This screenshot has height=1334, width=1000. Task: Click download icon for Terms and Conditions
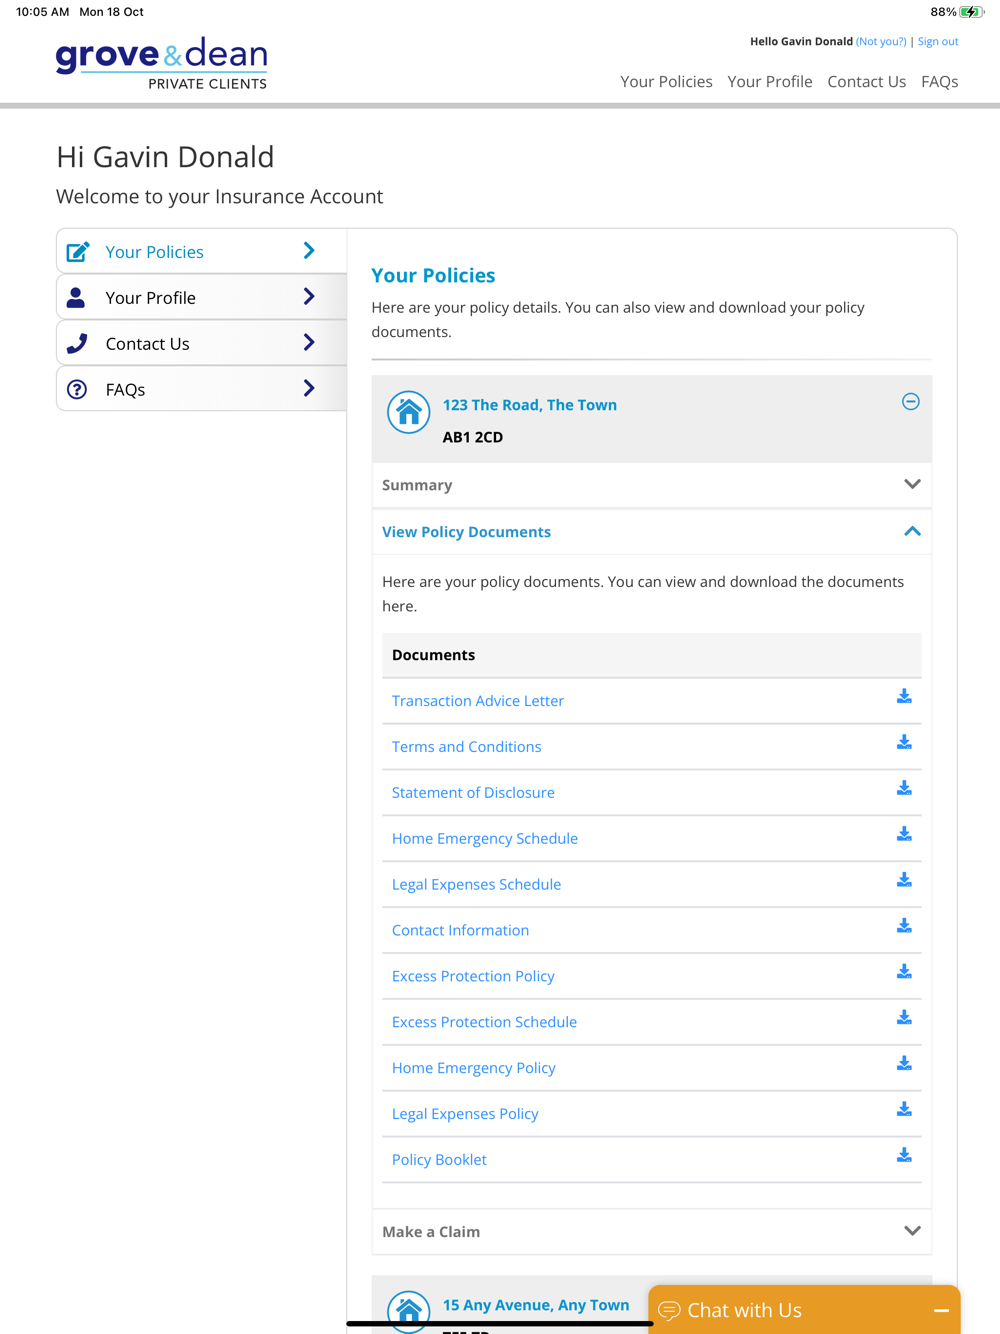point(904,742)
